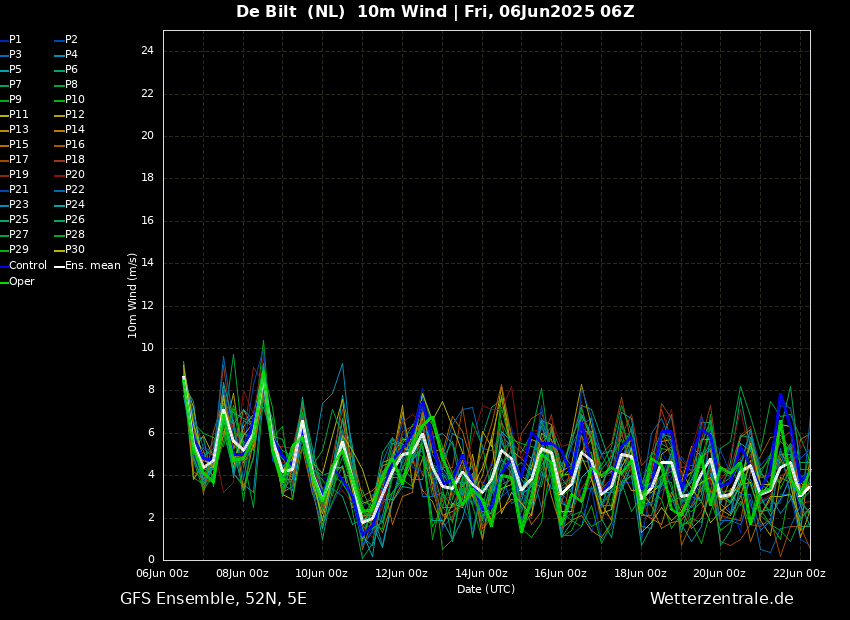850x620 pixels.
Task: Click the Wetterzentrale.de text
Action: pyautogui.click(x=721, y=599)
